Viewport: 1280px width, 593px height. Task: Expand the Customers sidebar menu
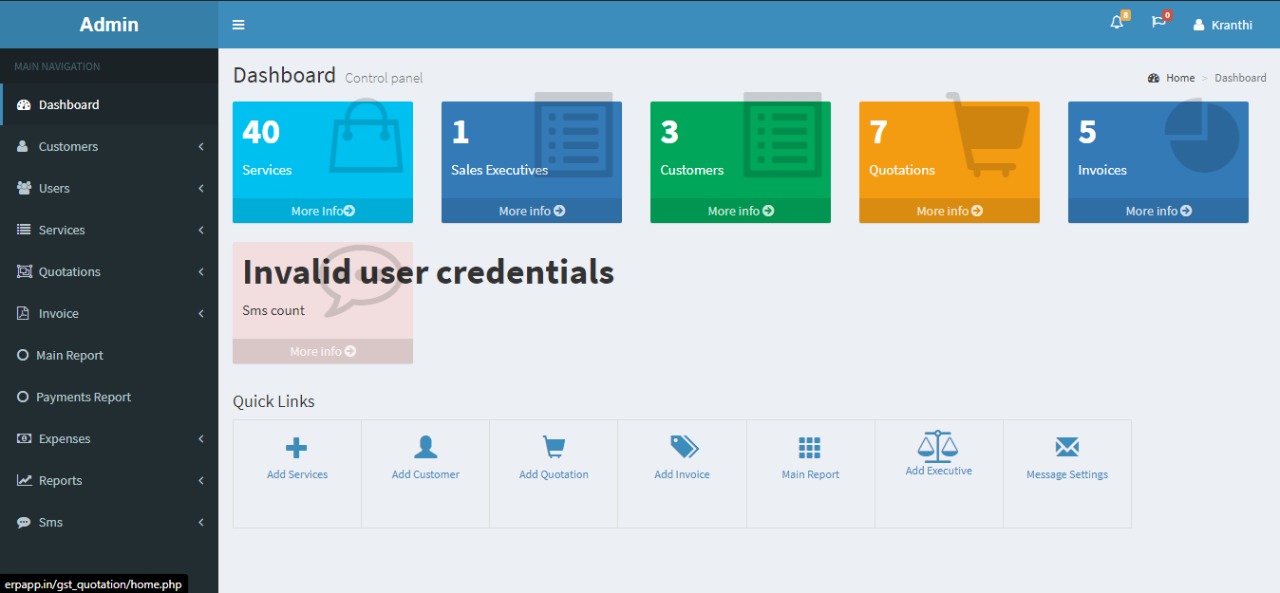coord(109,147)
